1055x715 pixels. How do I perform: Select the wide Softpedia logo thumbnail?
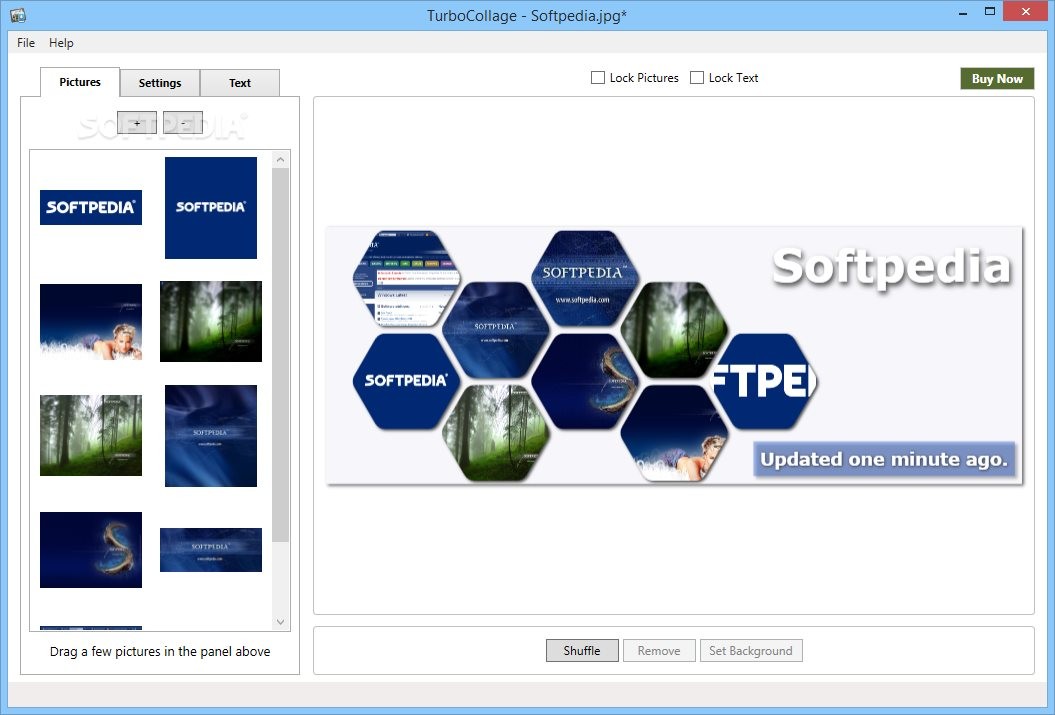tap(91, 207)
